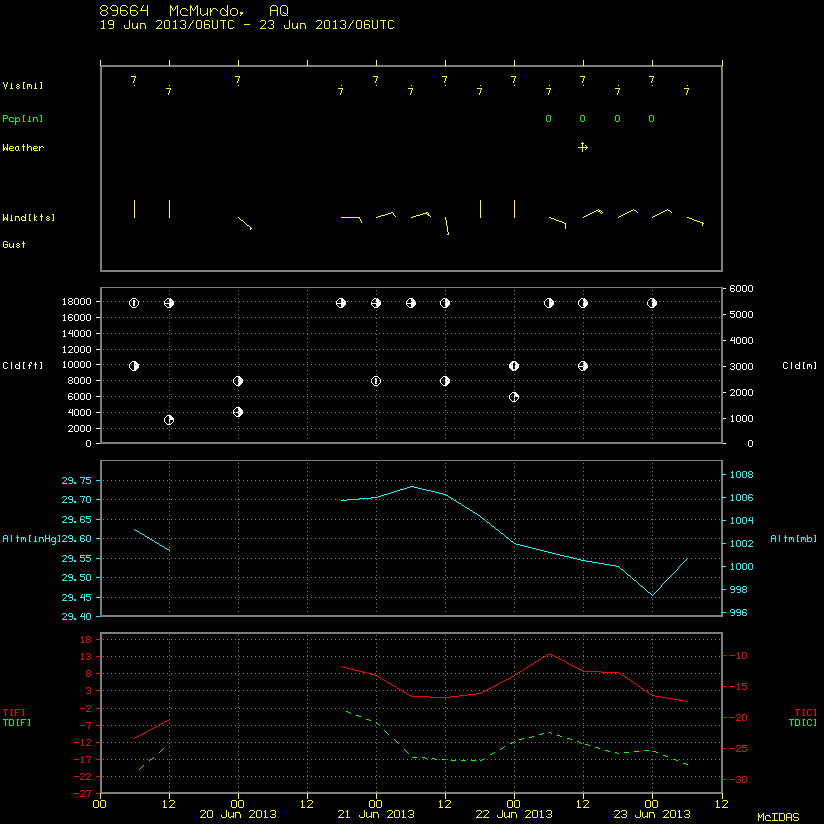The height and width of the screenshot is (824, 824).
Task: Click the first wind barb in Wind row
Action: click(135, 209)
